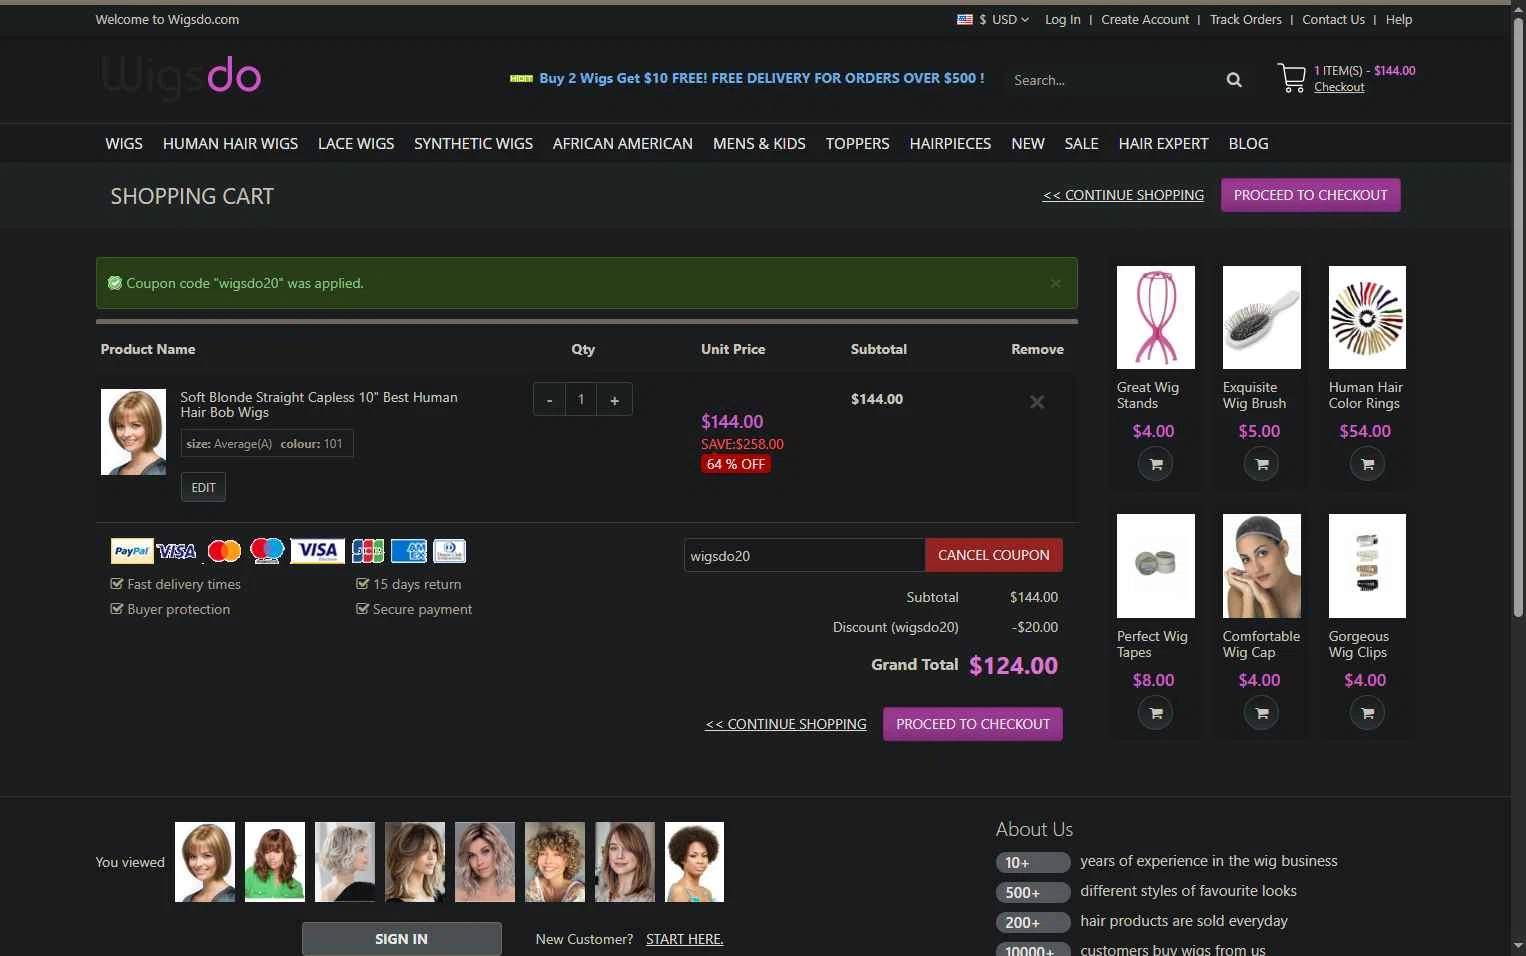Open the MENS & KIDS menu
This screenshot has height=956, width=1526.
click(x=759, y=144)
